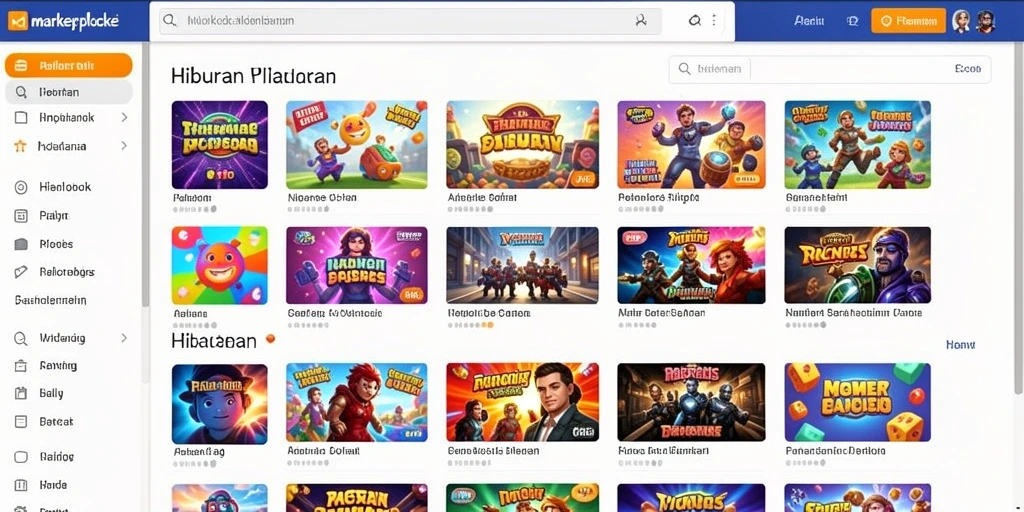Open the man in suit game thumbnail
1024x512 pixels.
pyautogui.click(x=522, y=402)
